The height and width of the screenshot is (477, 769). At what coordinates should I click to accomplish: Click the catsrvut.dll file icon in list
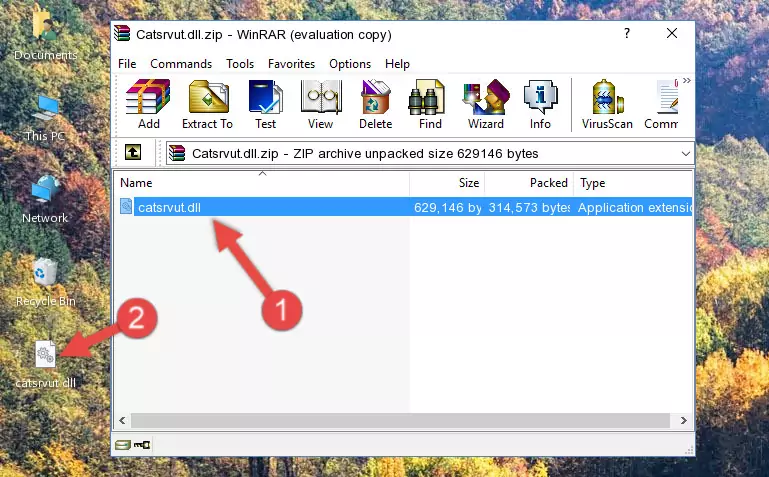tap(126, 206)
